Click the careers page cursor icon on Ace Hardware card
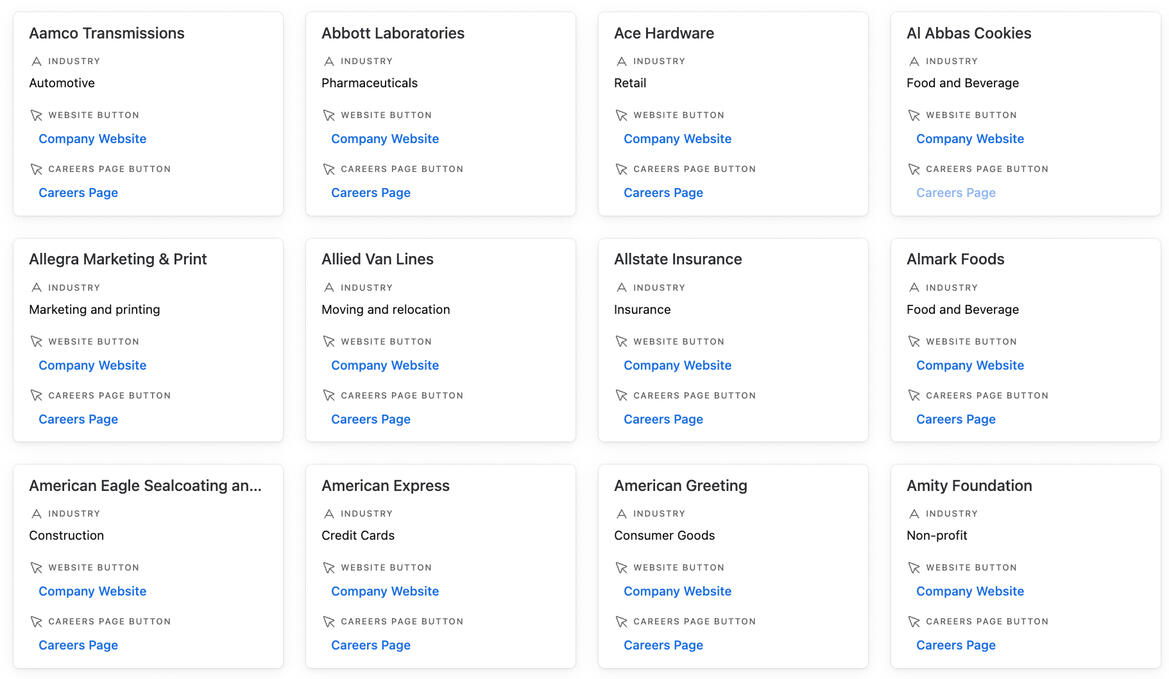The image size is (1169, 679). (621, 170)
